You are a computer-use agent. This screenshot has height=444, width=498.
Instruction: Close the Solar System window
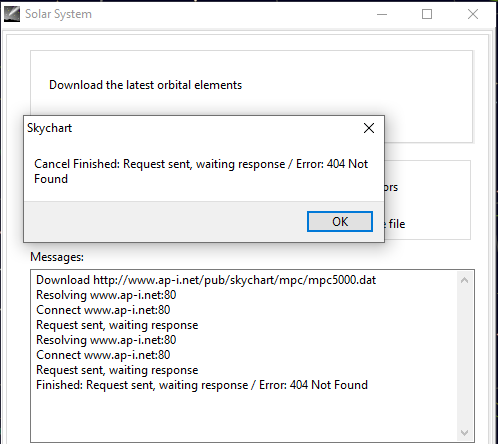(473, 14)
